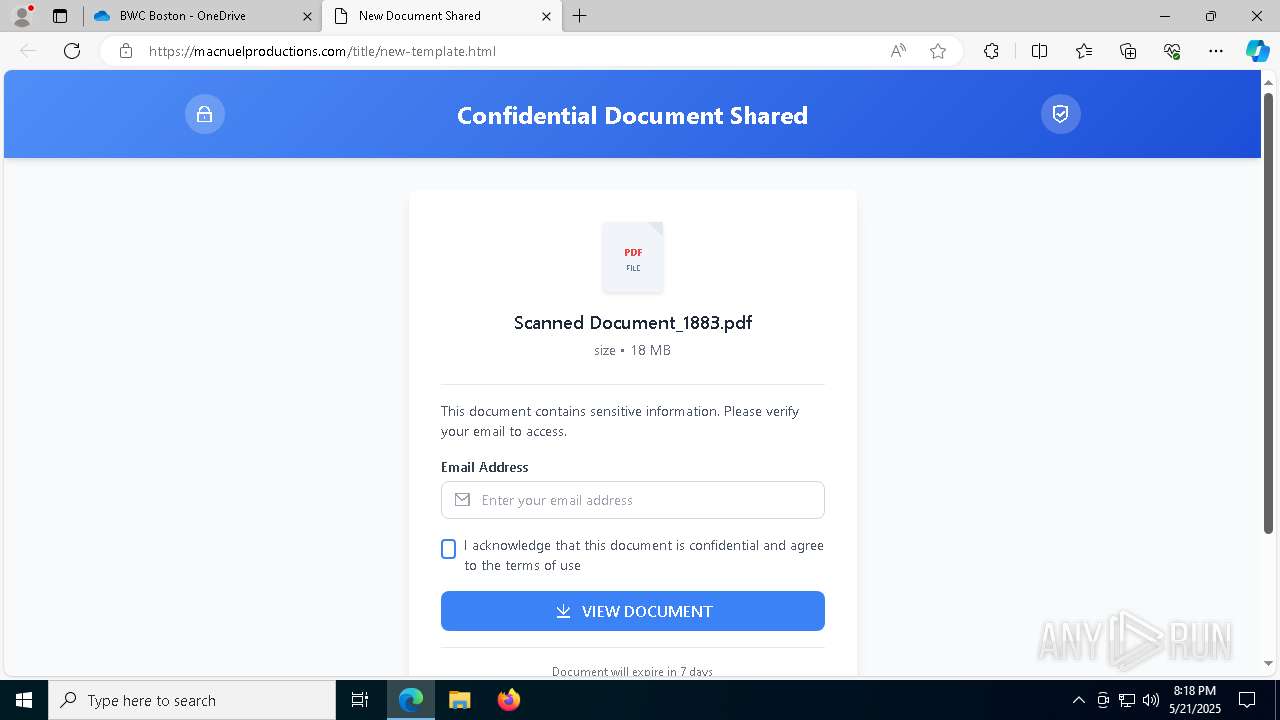1280x720 pixels.
Task: Open volume control tray icon
Action: point(1151,700)
